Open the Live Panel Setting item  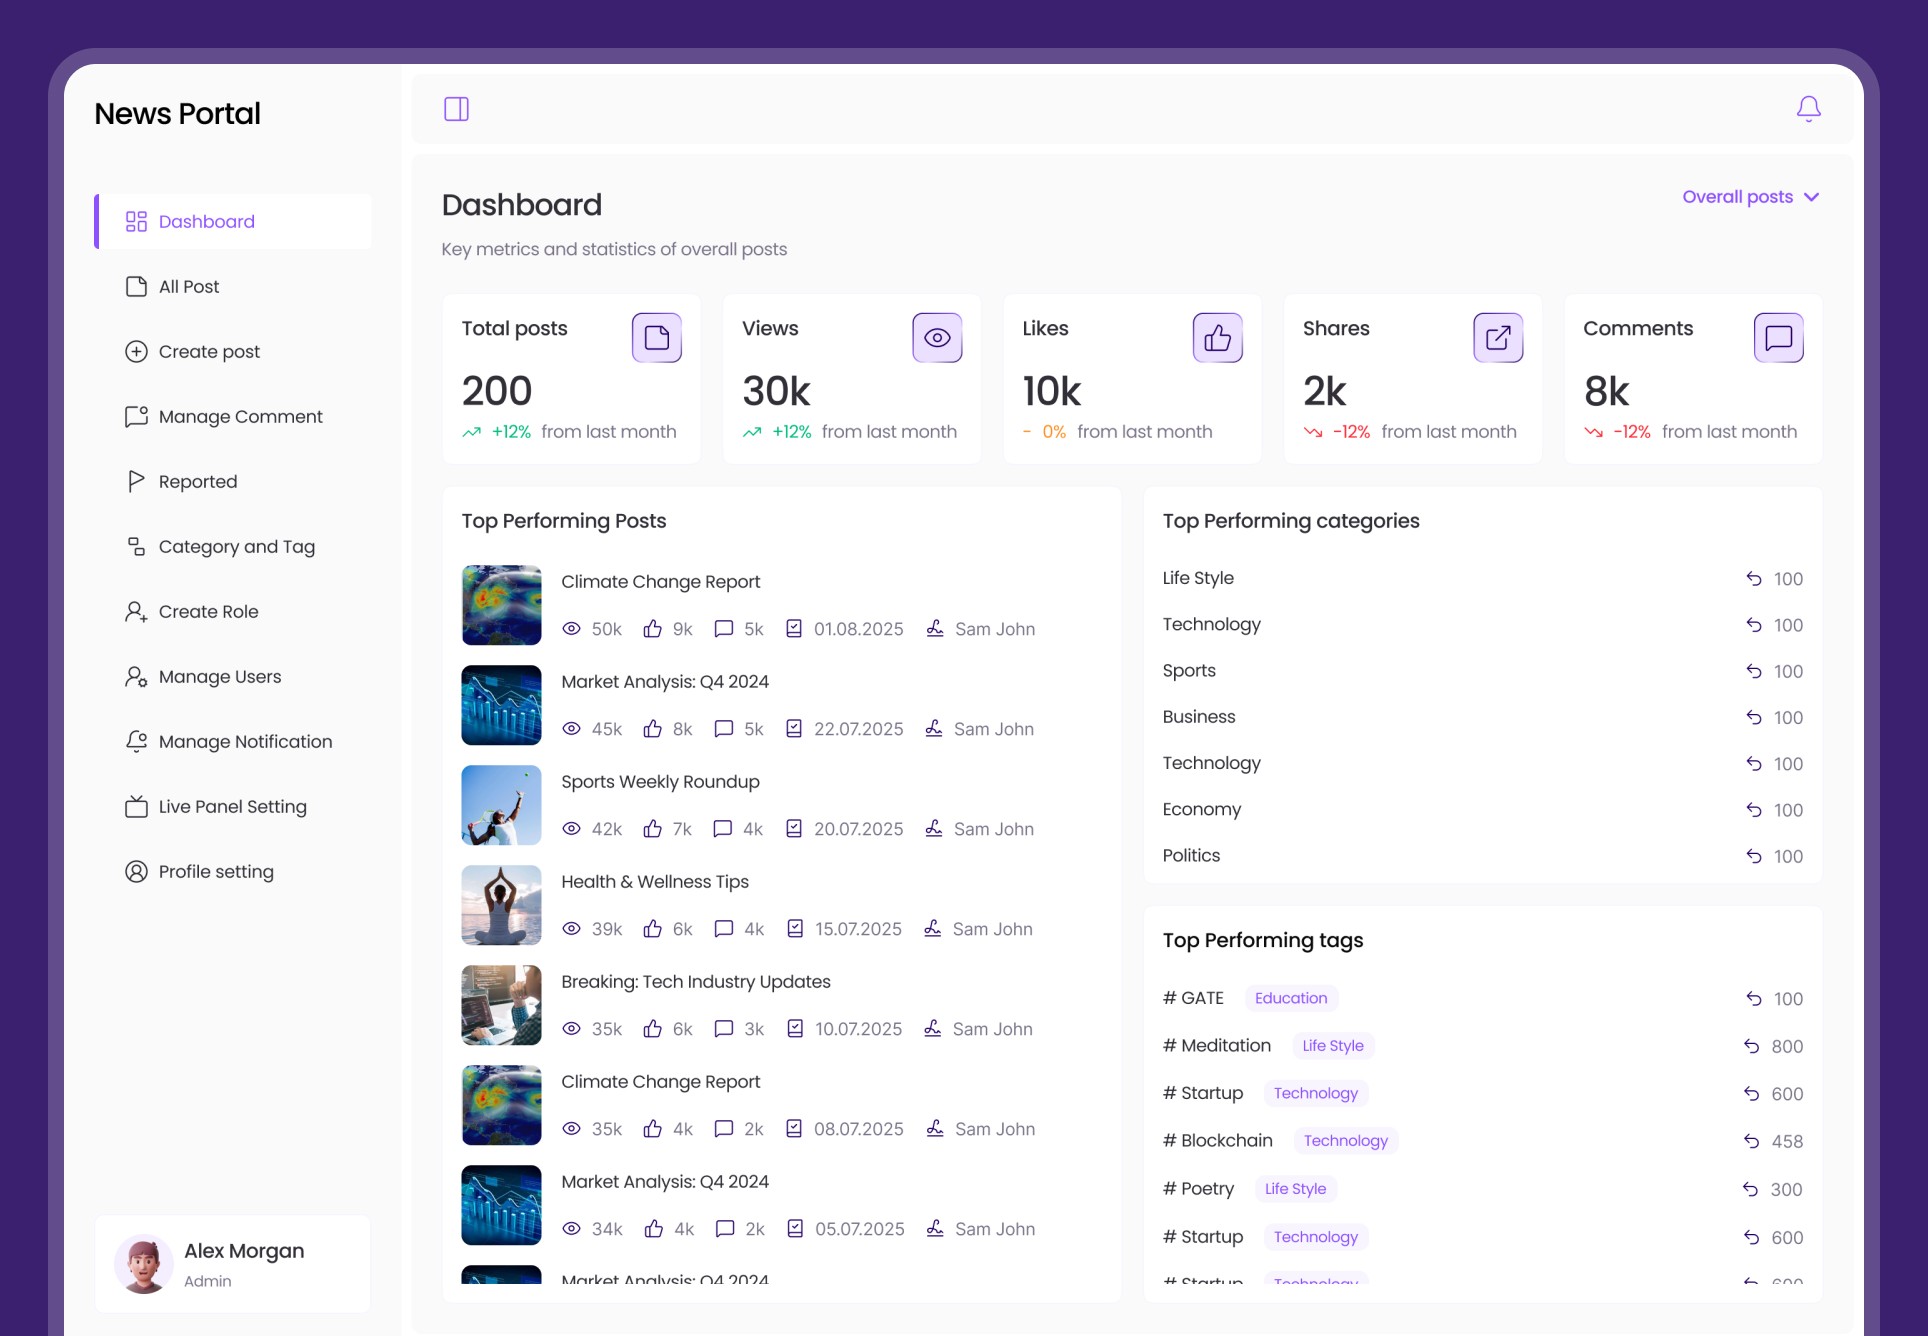pyautogui.click(x=232, y=807)
